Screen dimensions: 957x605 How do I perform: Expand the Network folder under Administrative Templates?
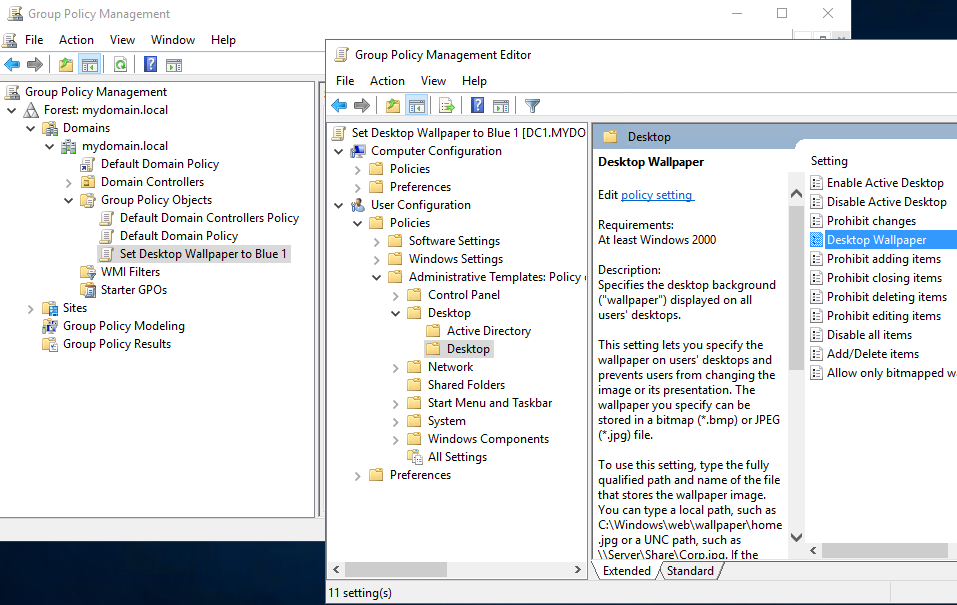[396, 367]
